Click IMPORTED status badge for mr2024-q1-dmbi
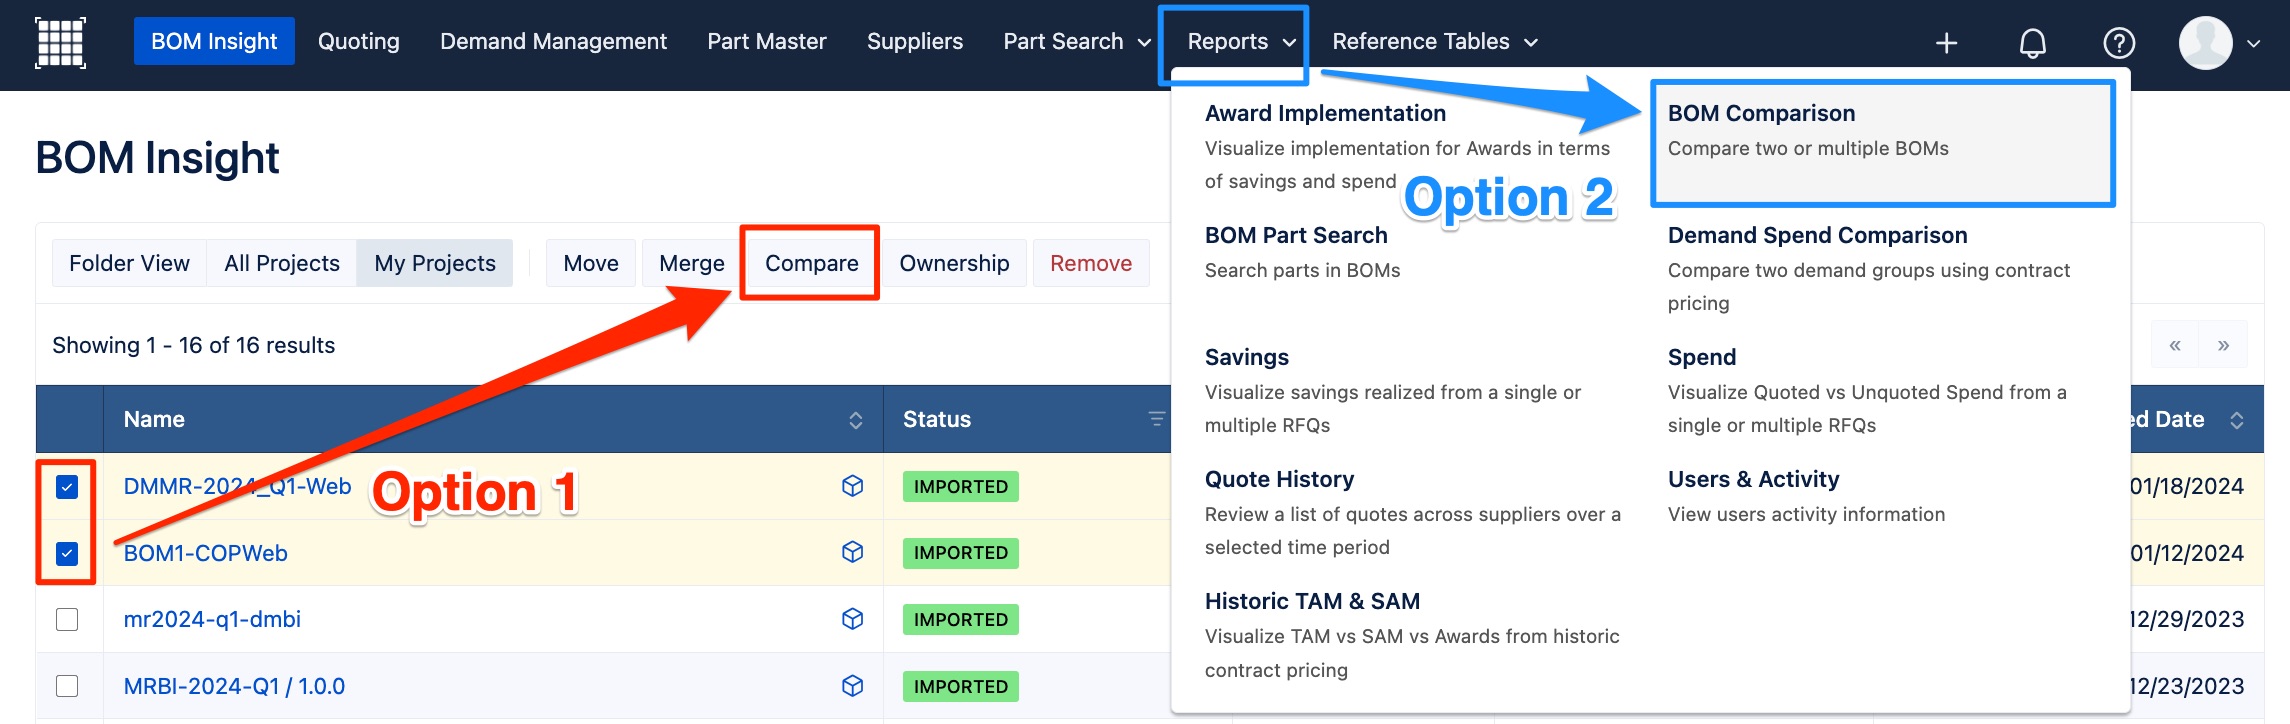Screen dimensions: 2290x724 961,619
